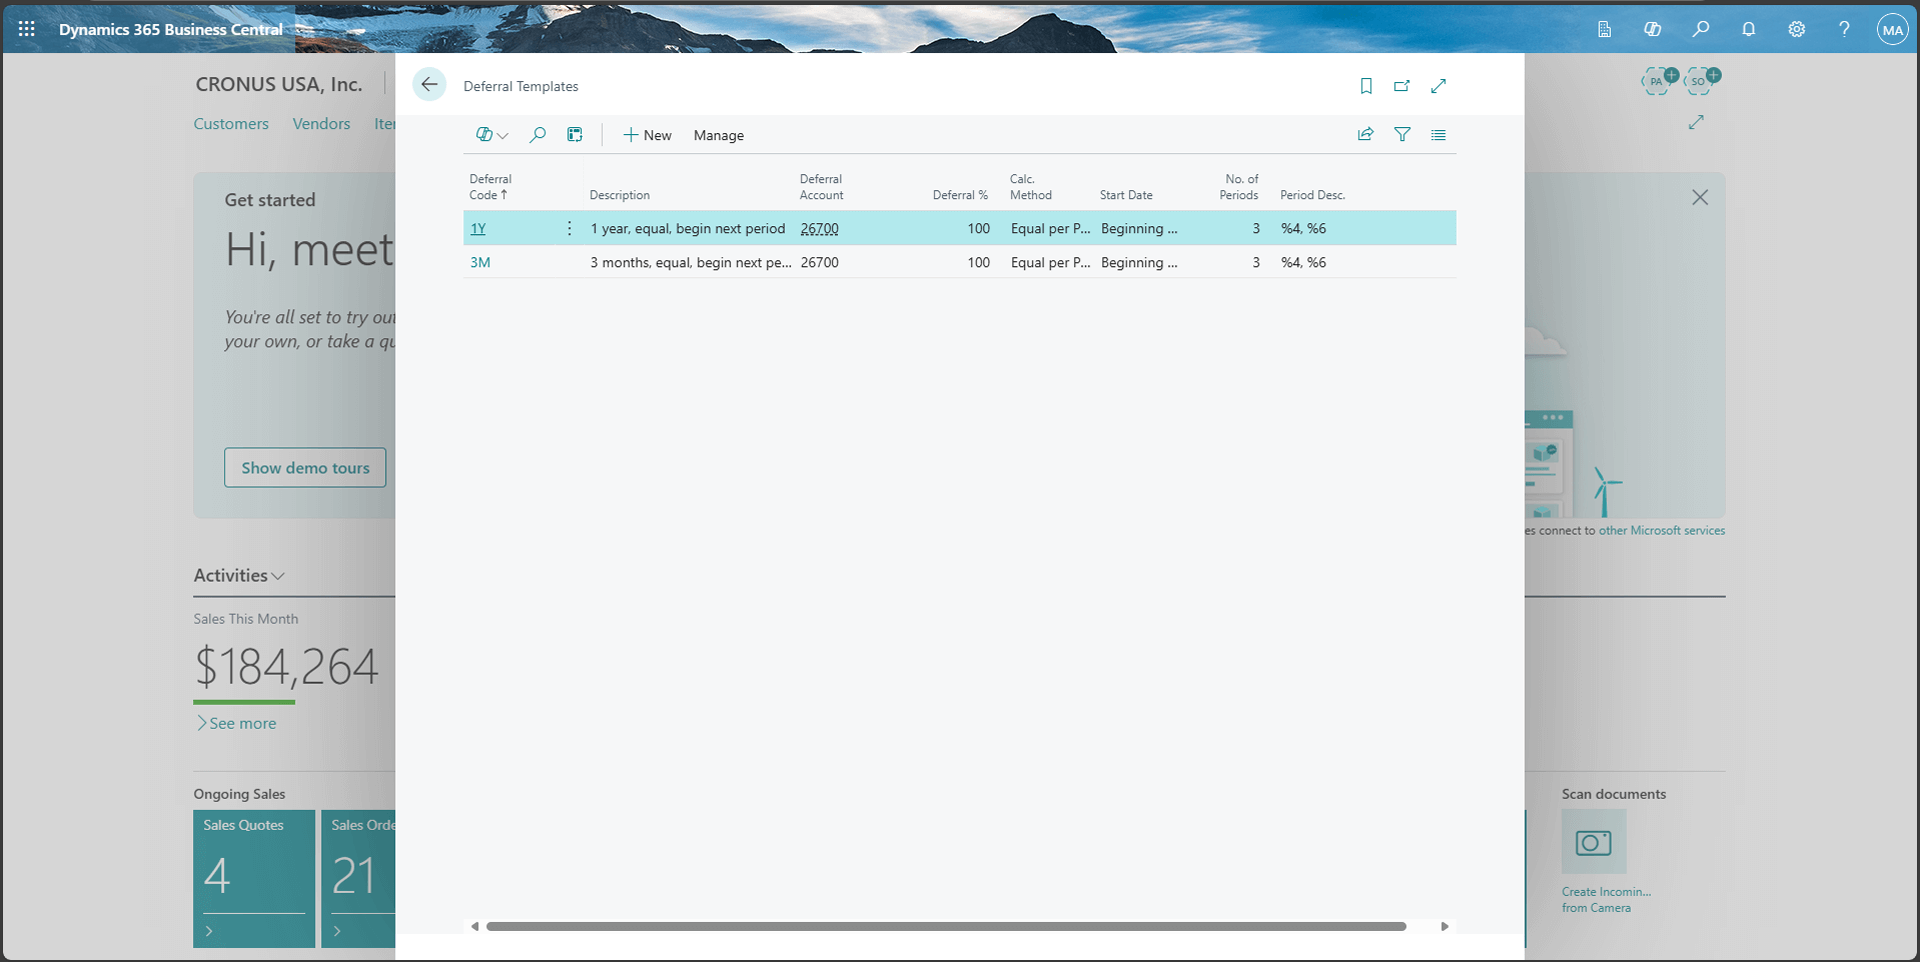Open Deferral Templates in a new window

(x=1402, y=86)
